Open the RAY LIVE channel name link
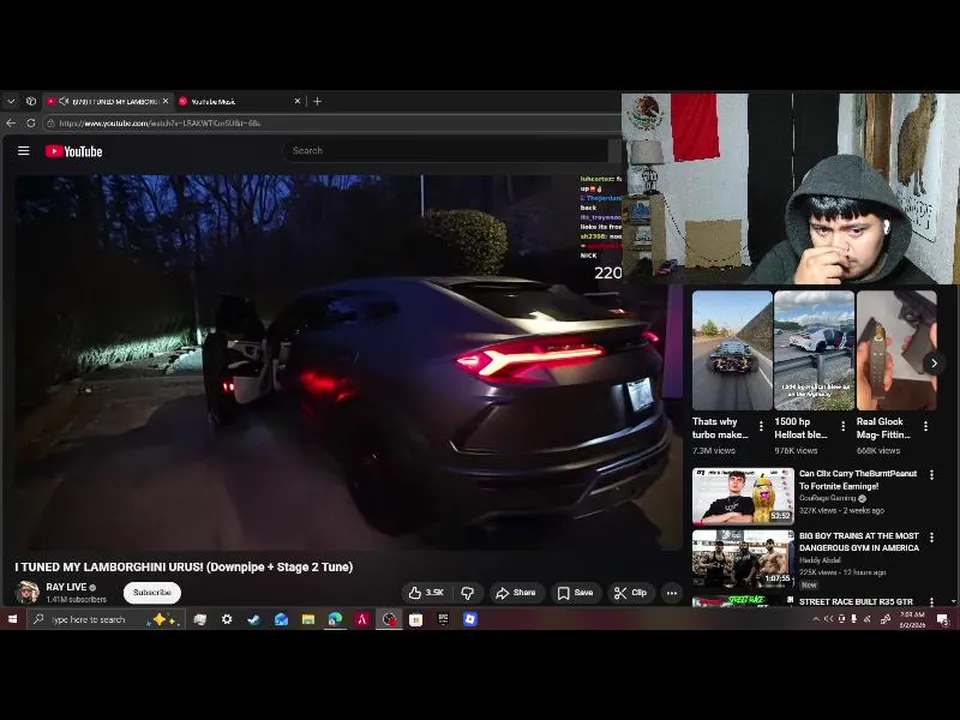Viewport: 960px width, 720px height. (66, 587)
